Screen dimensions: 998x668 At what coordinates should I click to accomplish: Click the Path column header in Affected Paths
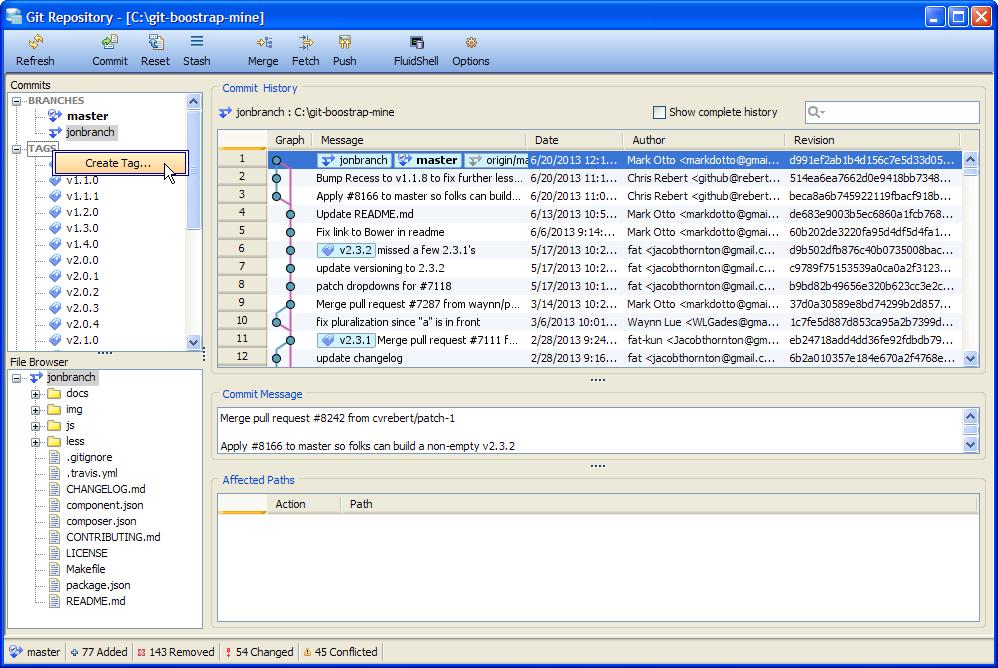click(659, 504)
